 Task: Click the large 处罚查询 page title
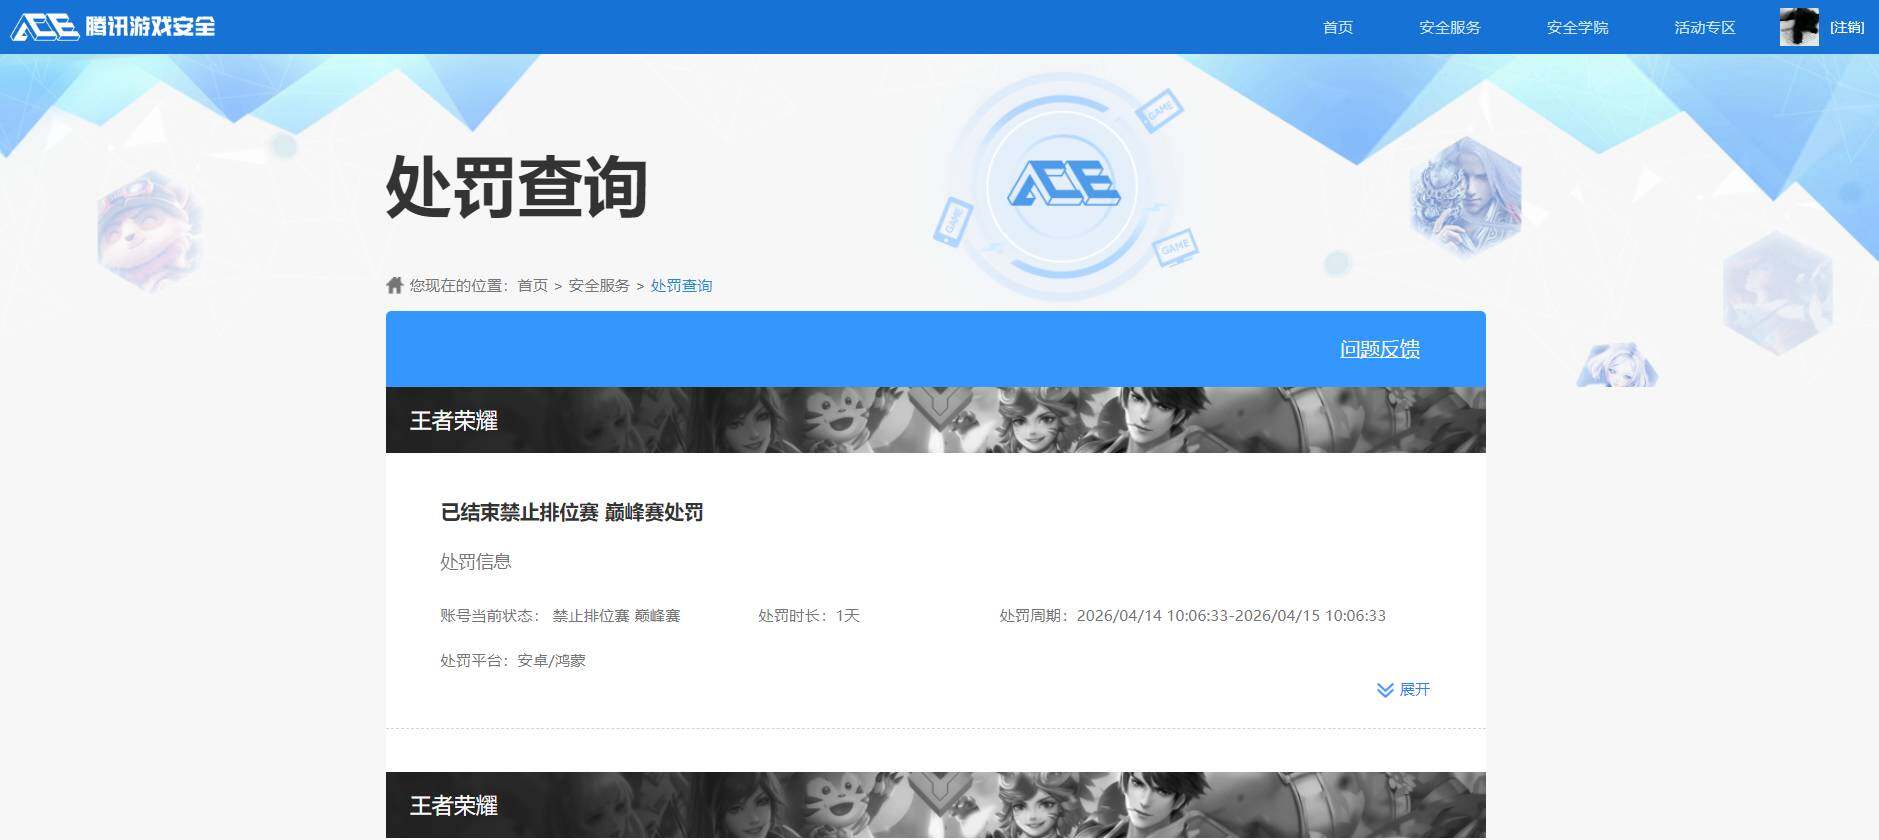coord(516,187)
